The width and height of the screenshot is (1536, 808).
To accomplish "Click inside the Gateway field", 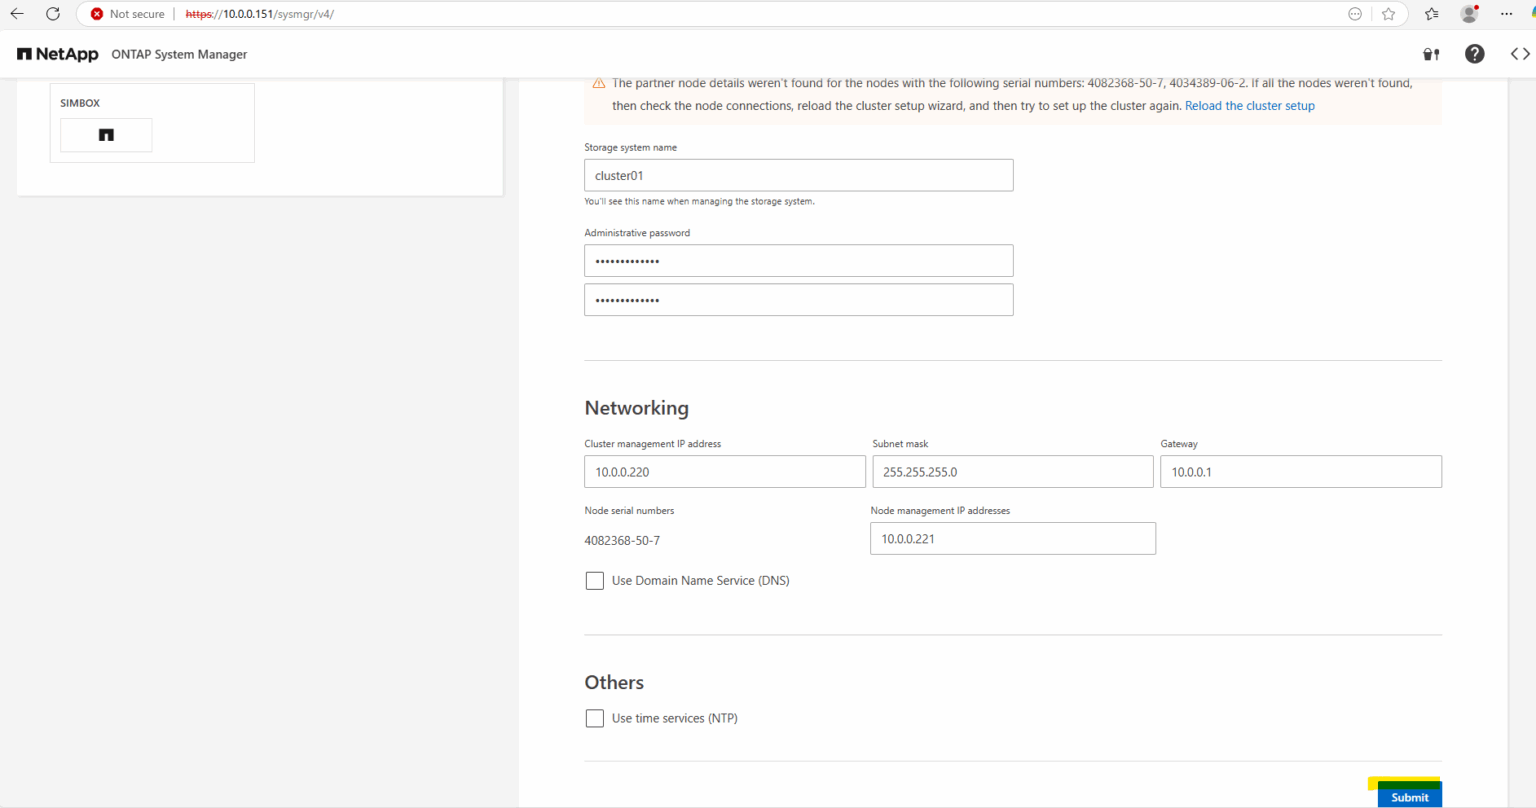I will tap(1300, 471).
